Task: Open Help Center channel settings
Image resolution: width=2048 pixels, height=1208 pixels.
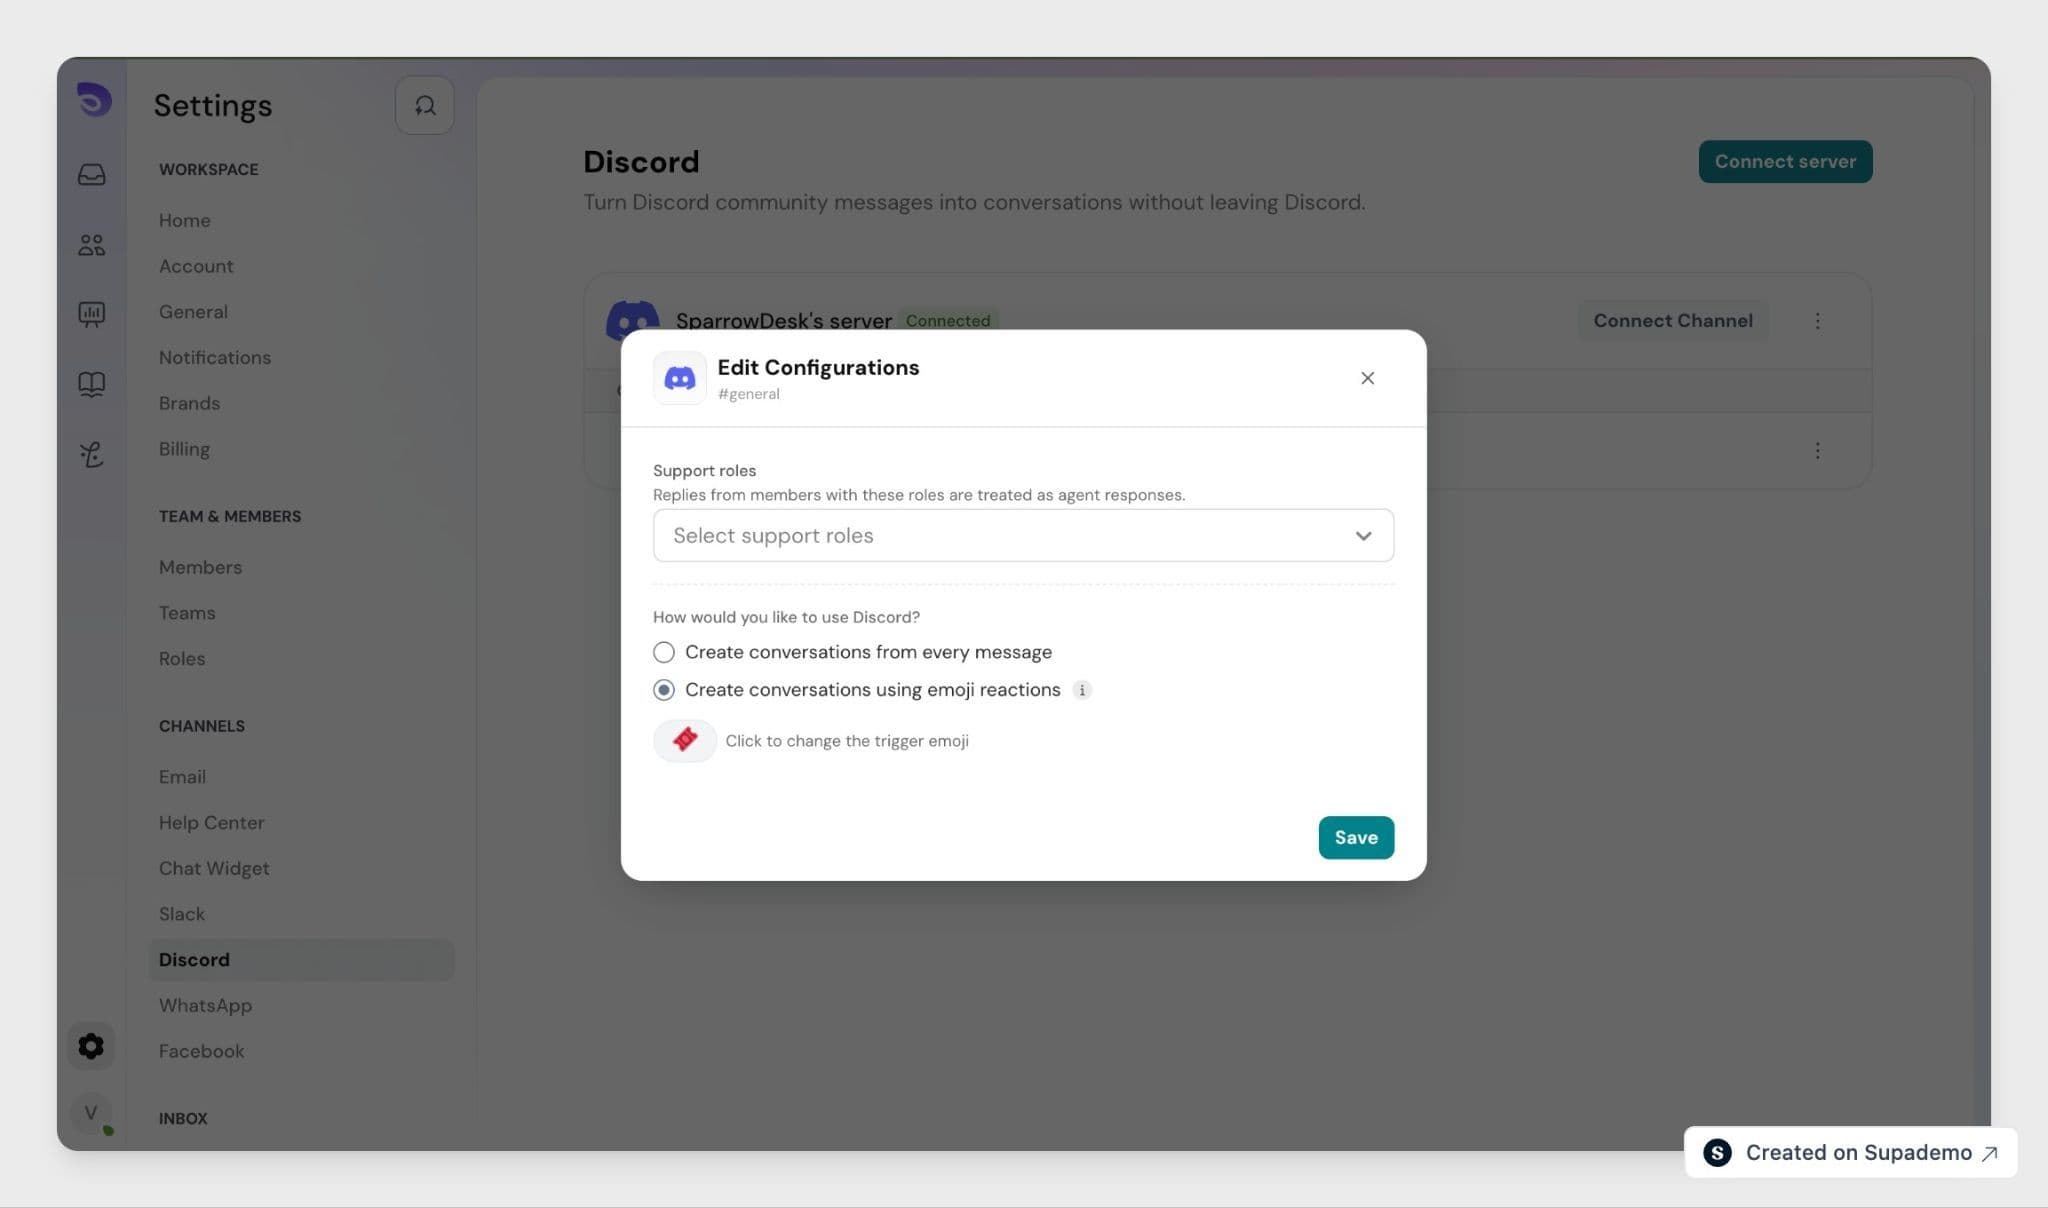Action: [212, 823]
